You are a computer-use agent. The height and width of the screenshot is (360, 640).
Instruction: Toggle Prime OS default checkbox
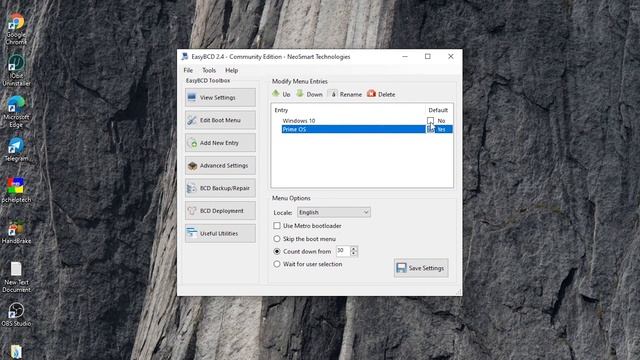(430, 129)
